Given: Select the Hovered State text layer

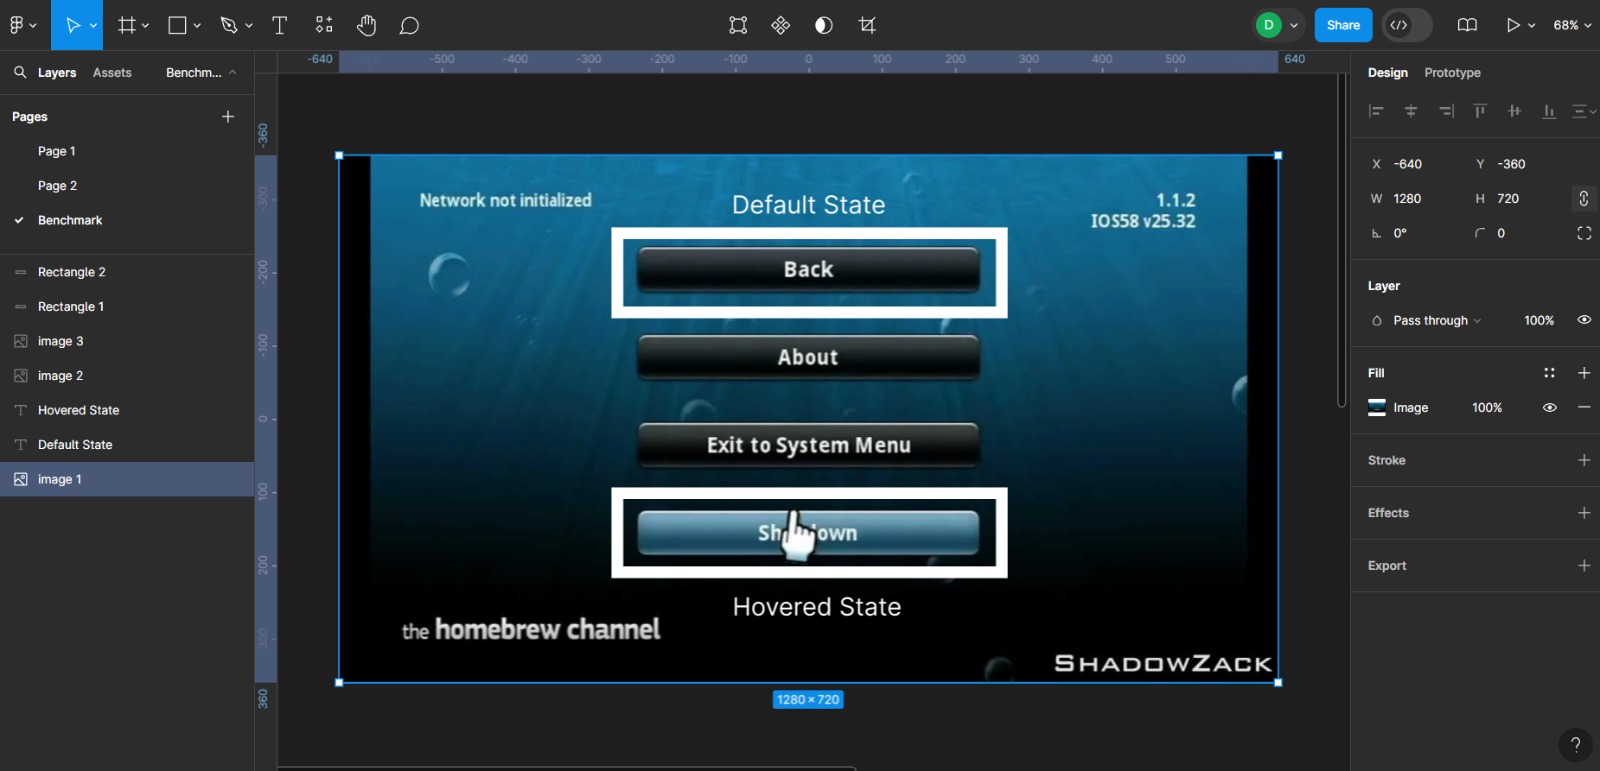Looking at the screenshot, I should pos(127,410).
